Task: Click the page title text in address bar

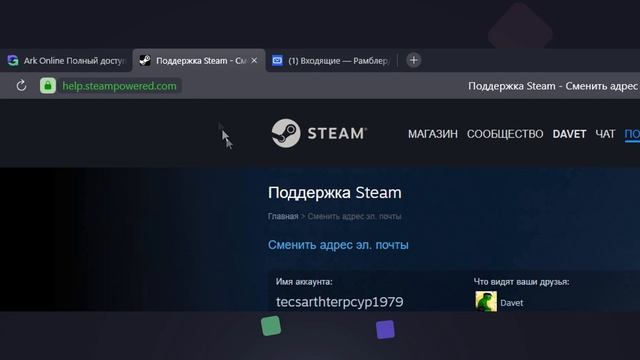Action: (x=553, y=86)
